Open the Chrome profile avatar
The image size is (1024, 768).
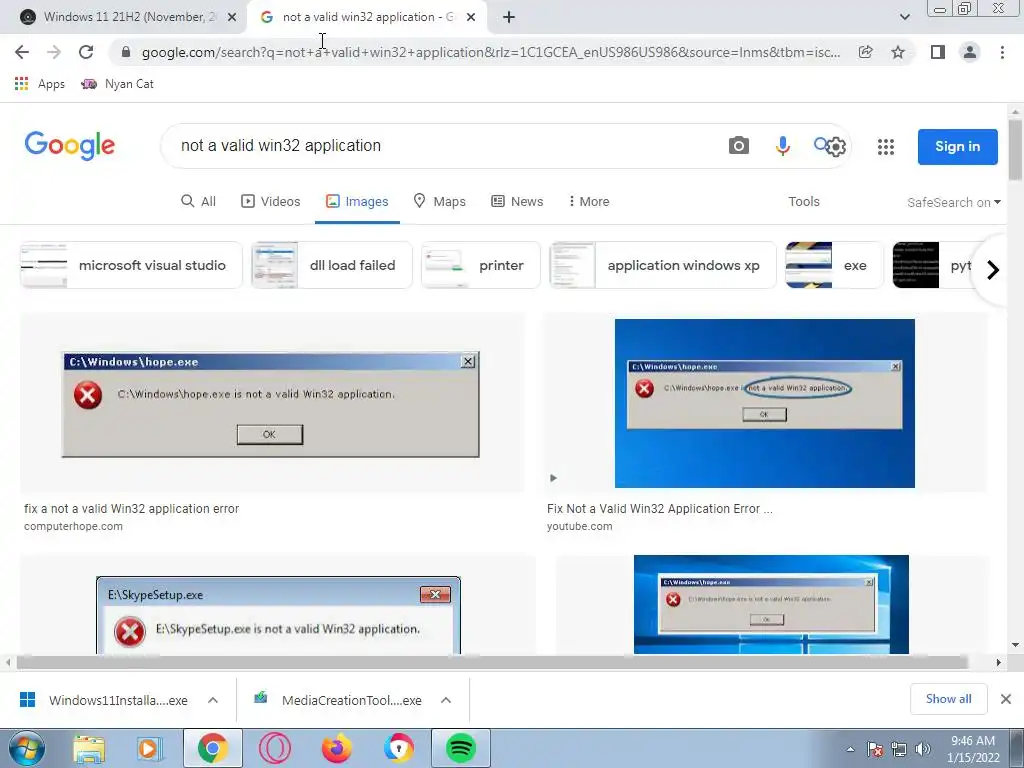coord(970,52)
